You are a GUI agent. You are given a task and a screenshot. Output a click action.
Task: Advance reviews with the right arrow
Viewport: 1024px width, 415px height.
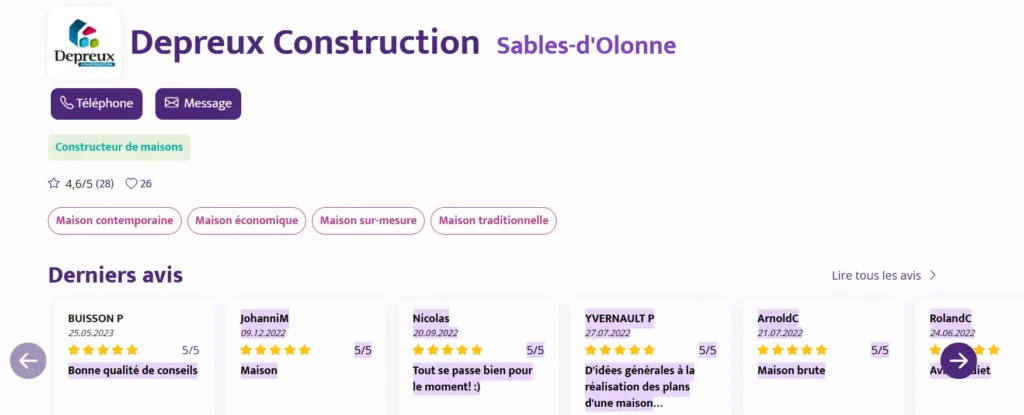(958, 361)
